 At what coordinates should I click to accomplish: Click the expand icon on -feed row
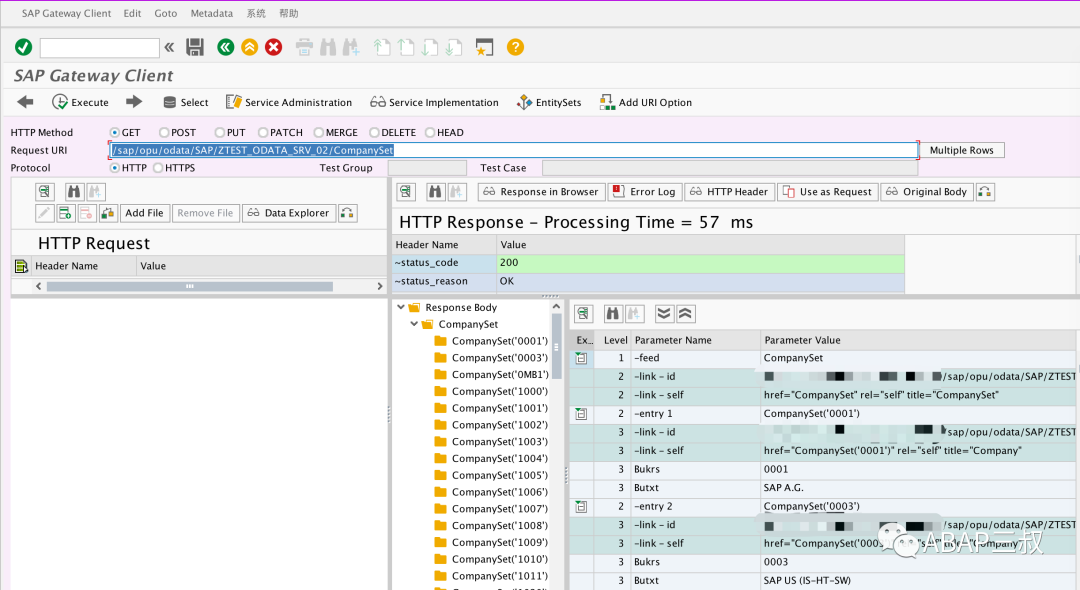(x=581, y=358)
